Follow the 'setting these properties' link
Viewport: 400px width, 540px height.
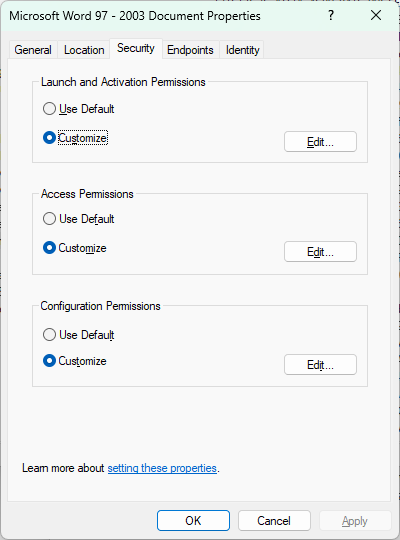(x=162, y=468)
